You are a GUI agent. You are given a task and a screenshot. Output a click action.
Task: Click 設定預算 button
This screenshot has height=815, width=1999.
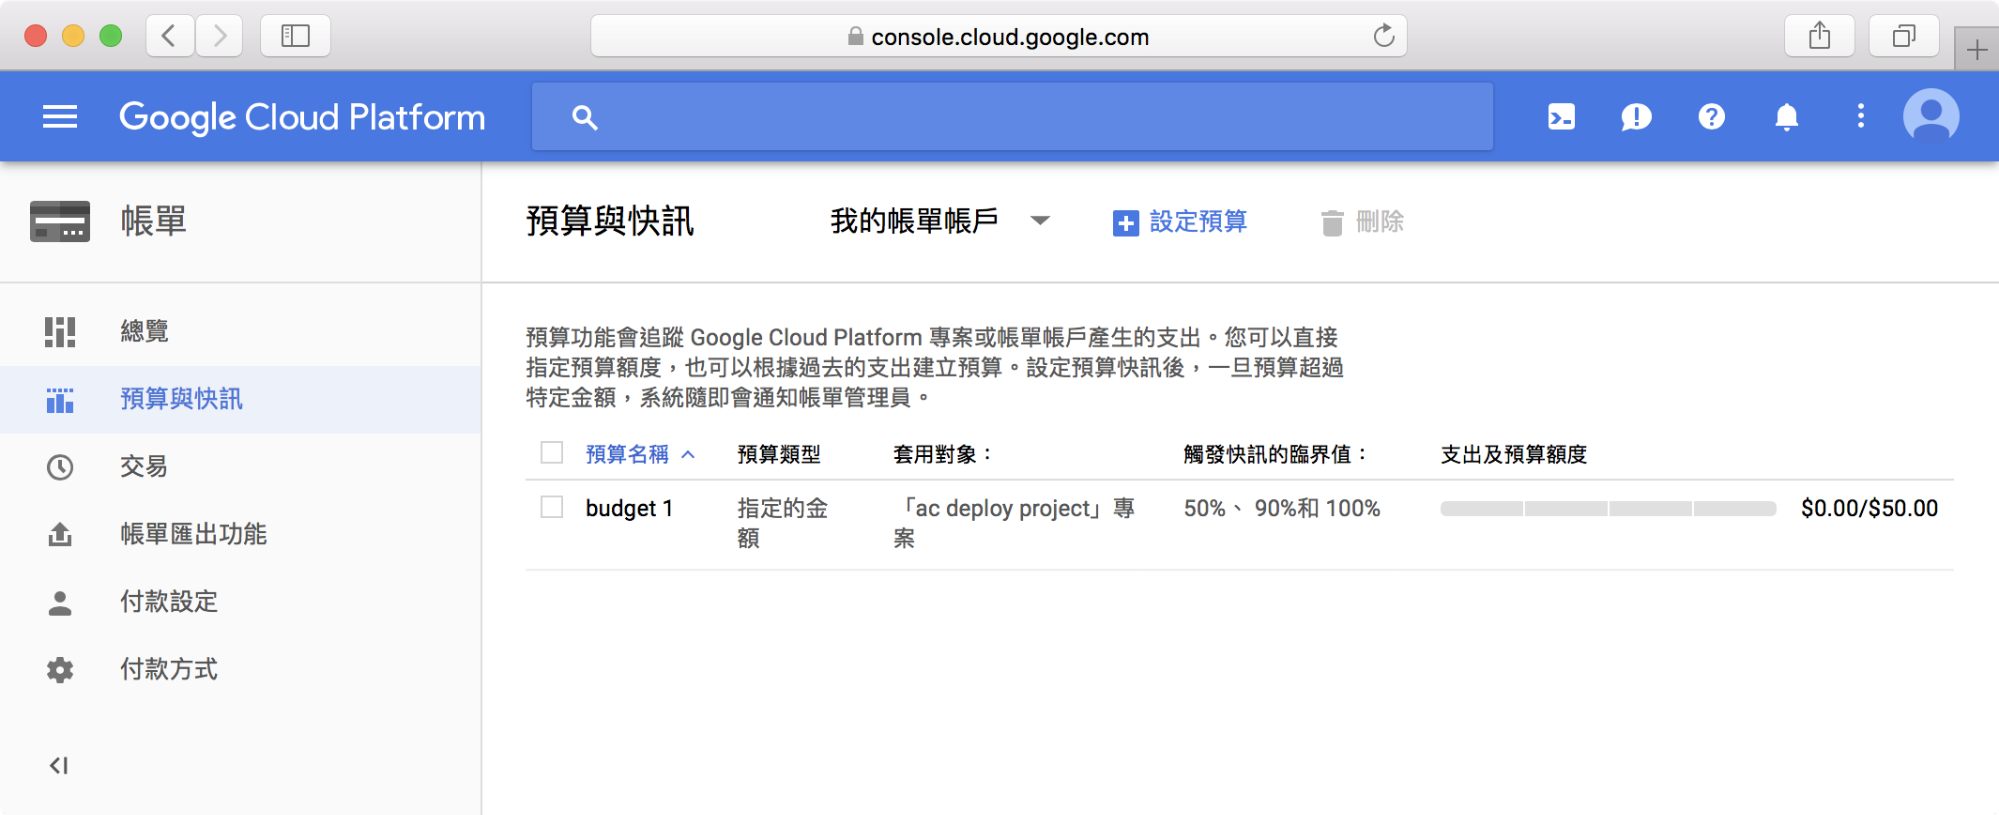(x=1180, y=222)
